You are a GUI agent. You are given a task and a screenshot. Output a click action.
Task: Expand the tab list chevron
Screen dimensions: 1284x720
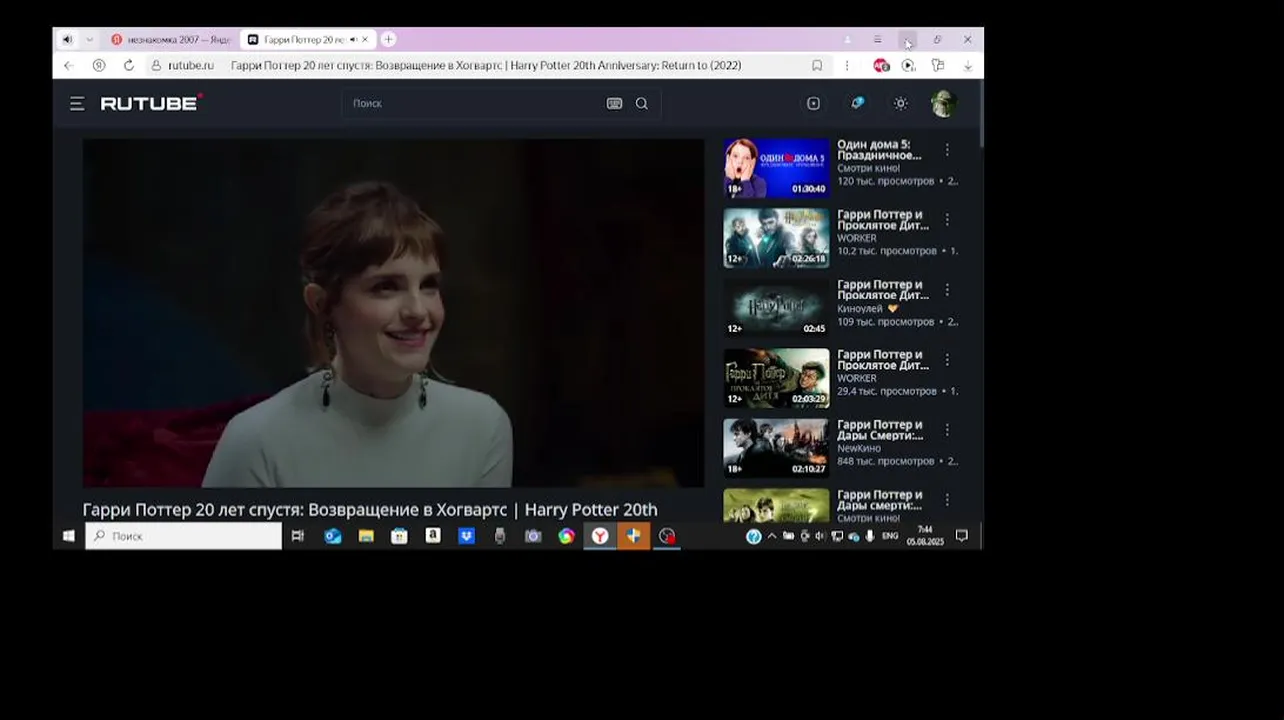point(89,40)
